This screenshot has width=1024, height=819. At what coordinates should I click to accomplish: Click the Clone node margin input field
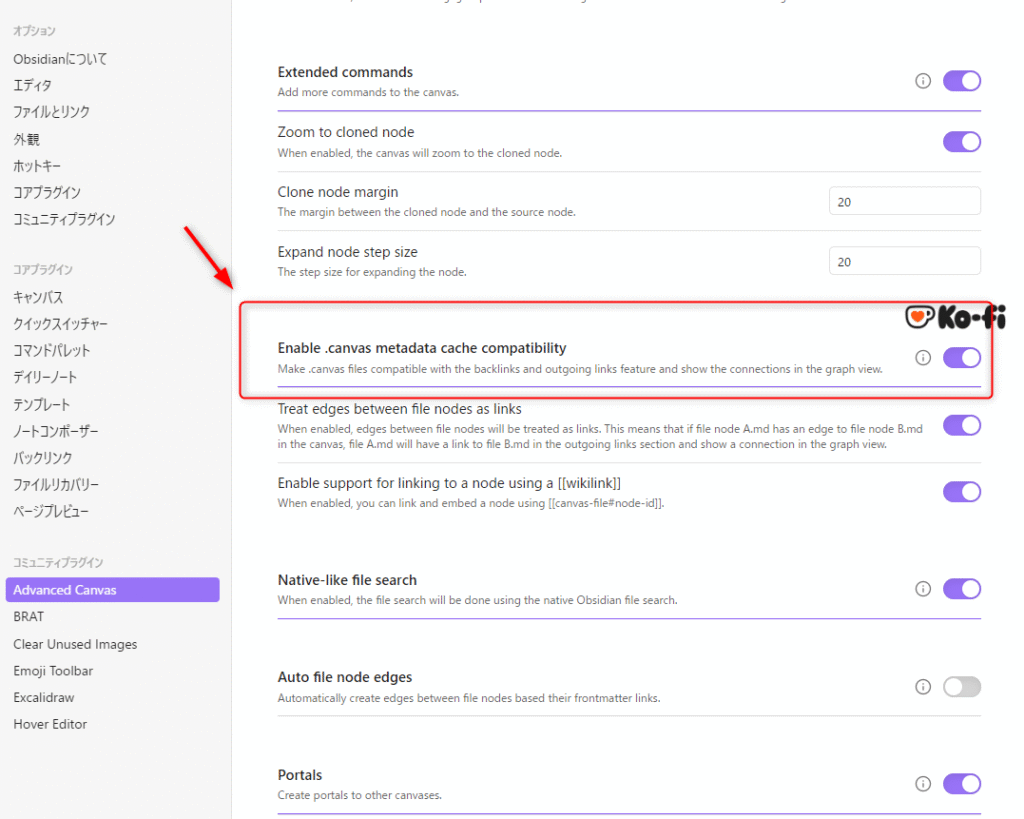[x=904, y=201]
